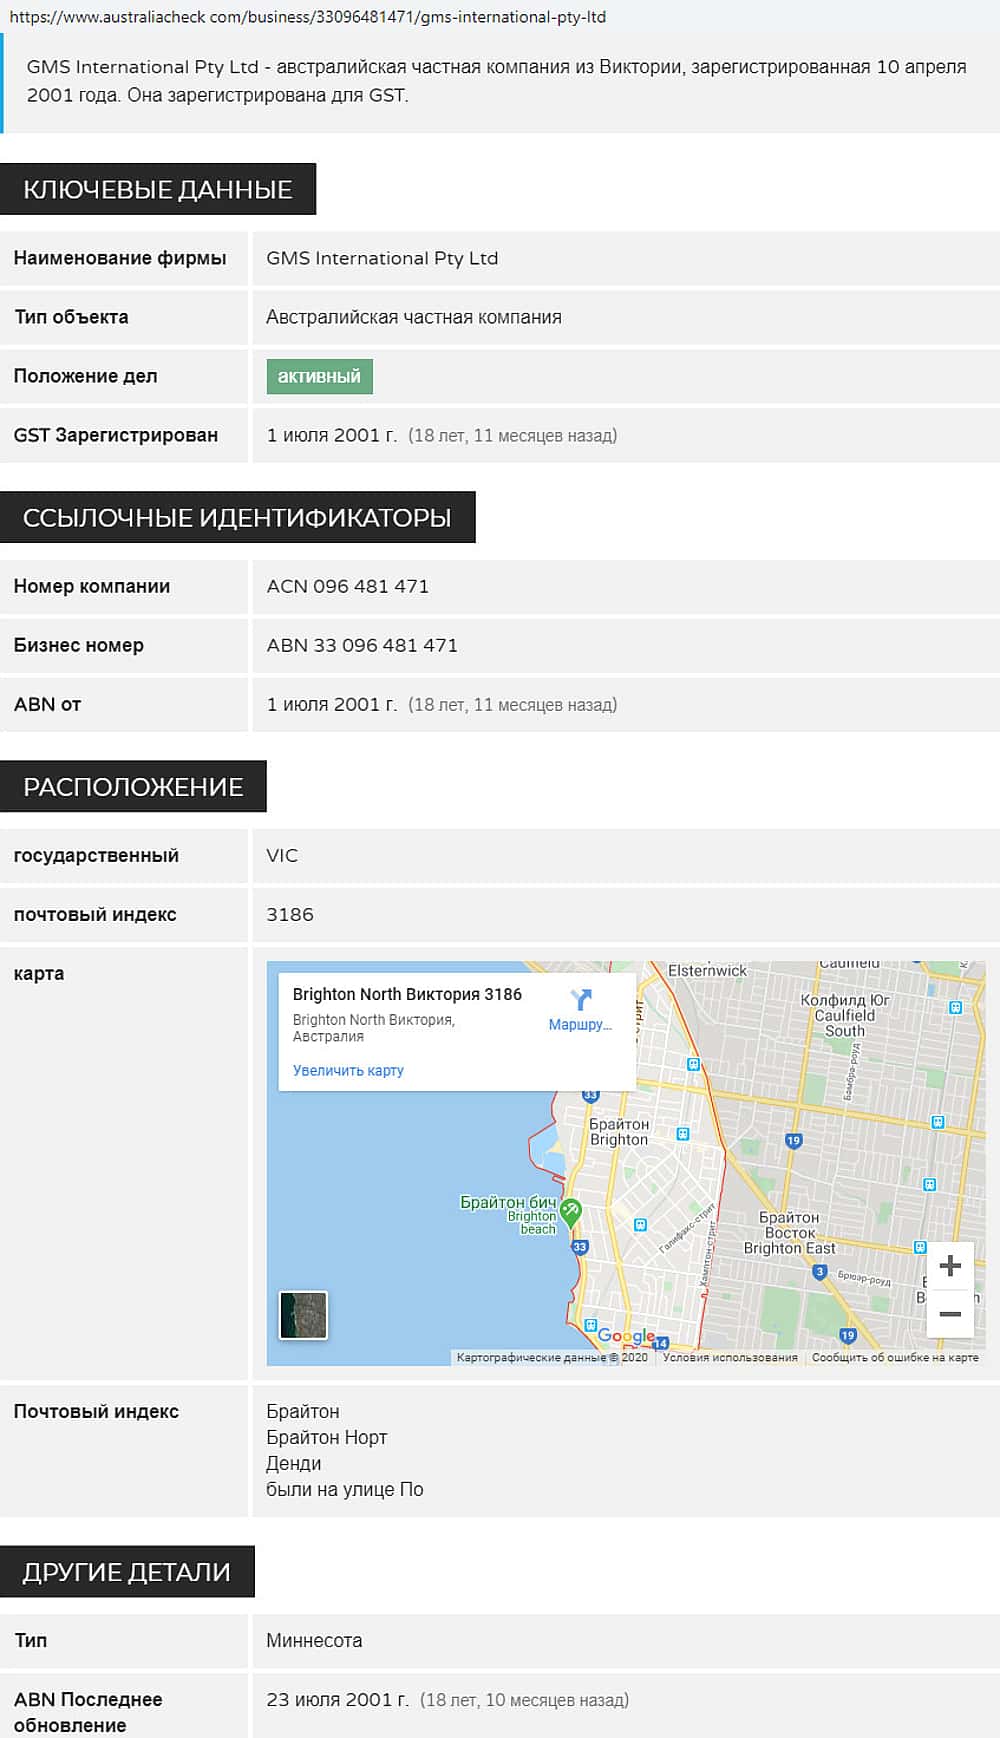Screen dimensions: 1000x1738
Task: Zoom out the map with minus button
Action: (950, 1314)
